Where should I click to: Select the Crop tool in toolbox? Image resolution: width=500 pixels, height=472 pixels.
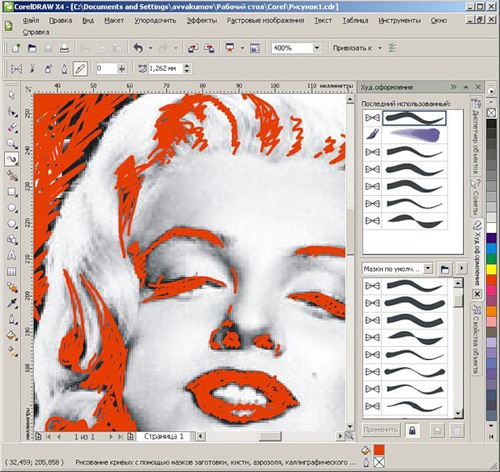tap(12, 127)
